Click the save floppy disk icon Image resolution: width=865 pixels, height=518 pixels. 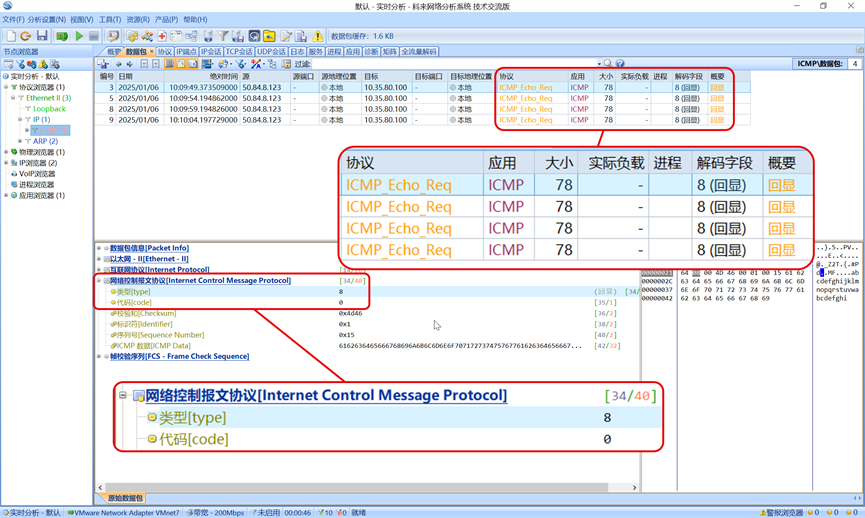pyautogui.click(x=42, y=36)
